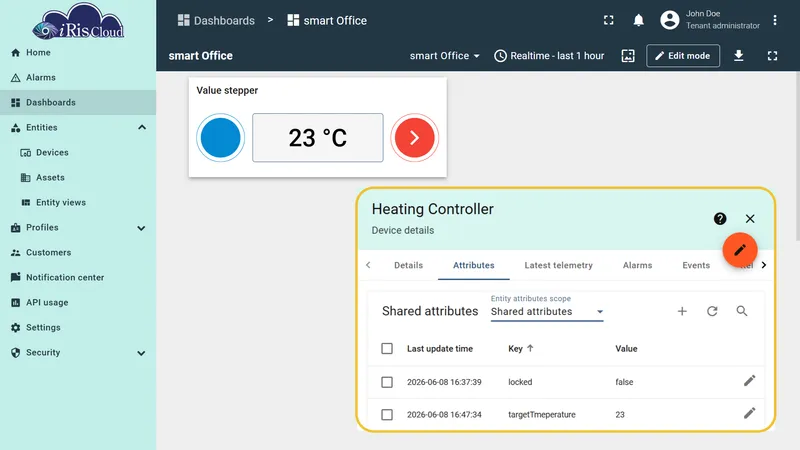
Task: Open the top-bar three-dot menu
Action: pyautogui.click(x=774, y=20)
